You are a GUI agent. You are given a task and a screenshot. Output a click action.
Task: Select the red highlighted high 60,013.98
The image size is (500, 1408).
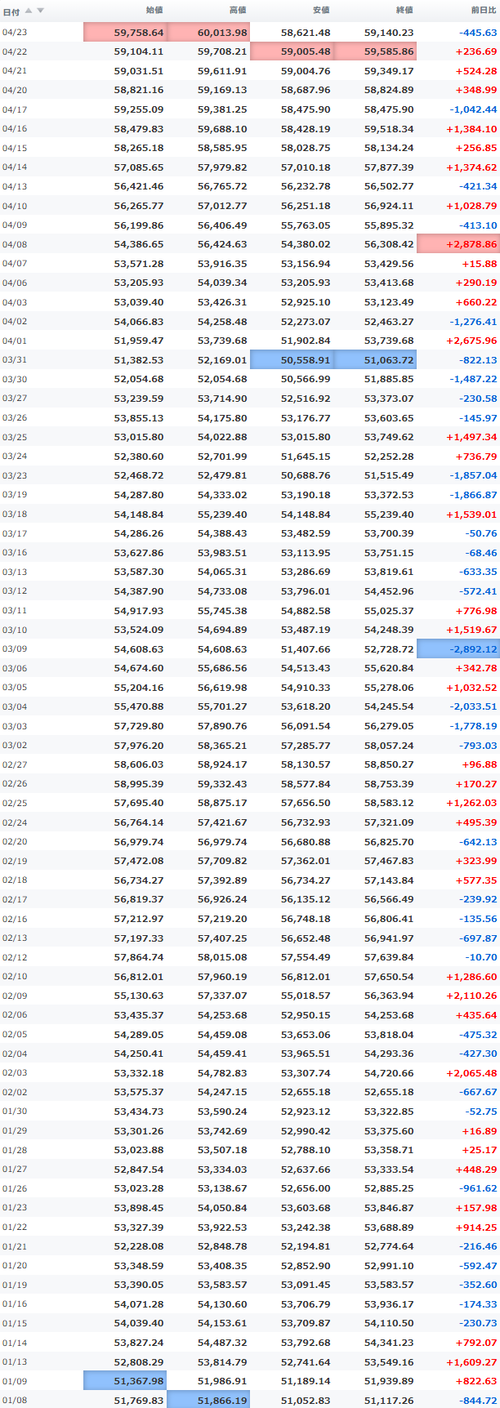point(209,32)
